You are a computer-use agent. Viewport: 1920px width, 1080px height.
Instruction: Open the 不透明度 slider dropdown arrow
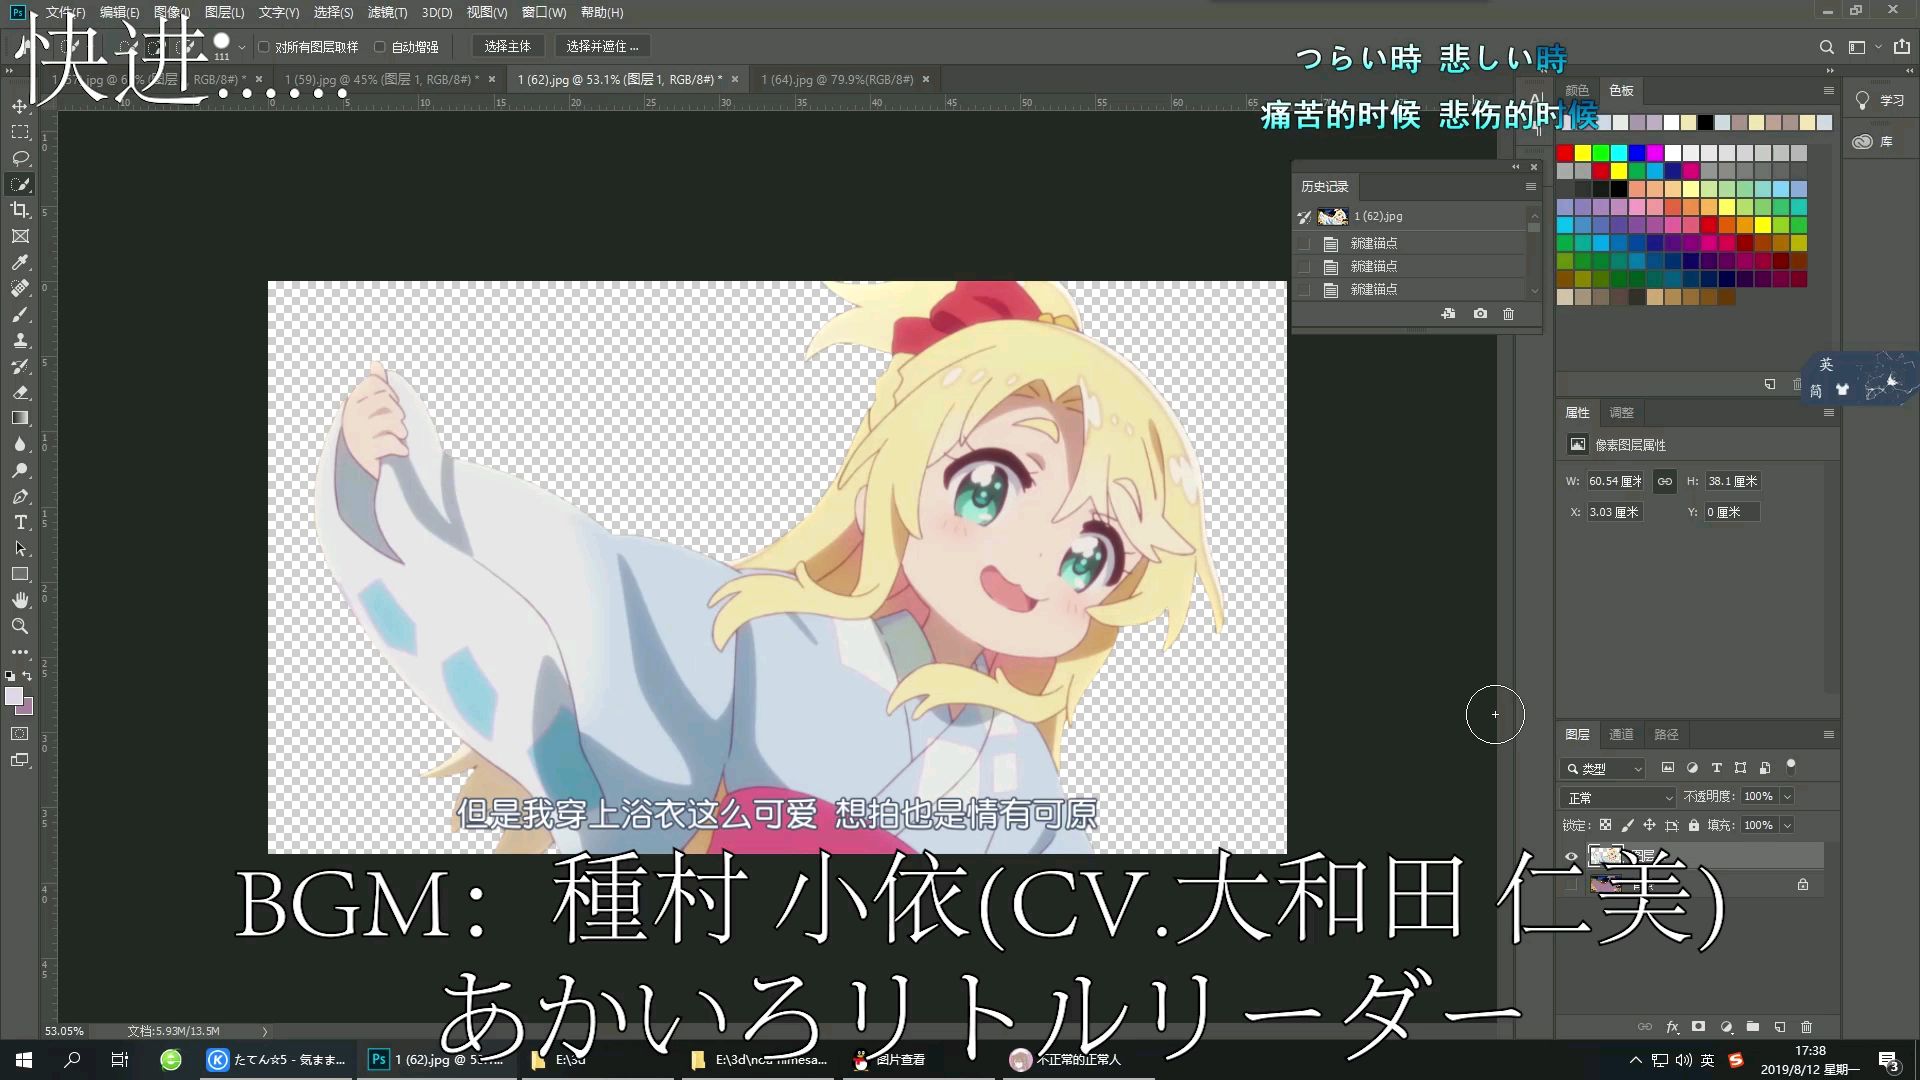(1787, 796)
